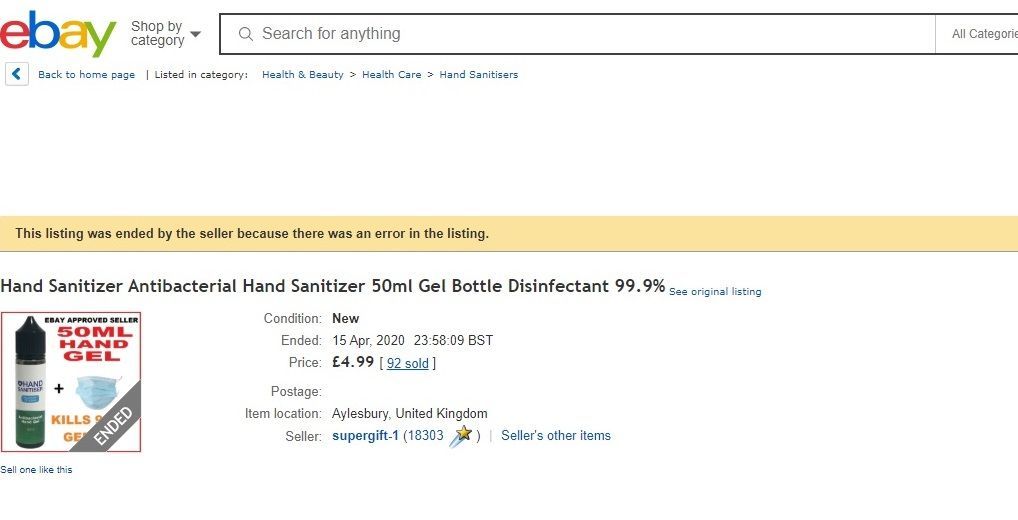Click the listing title text
This screenshot has height=520, width=1018.
point(332,286)
